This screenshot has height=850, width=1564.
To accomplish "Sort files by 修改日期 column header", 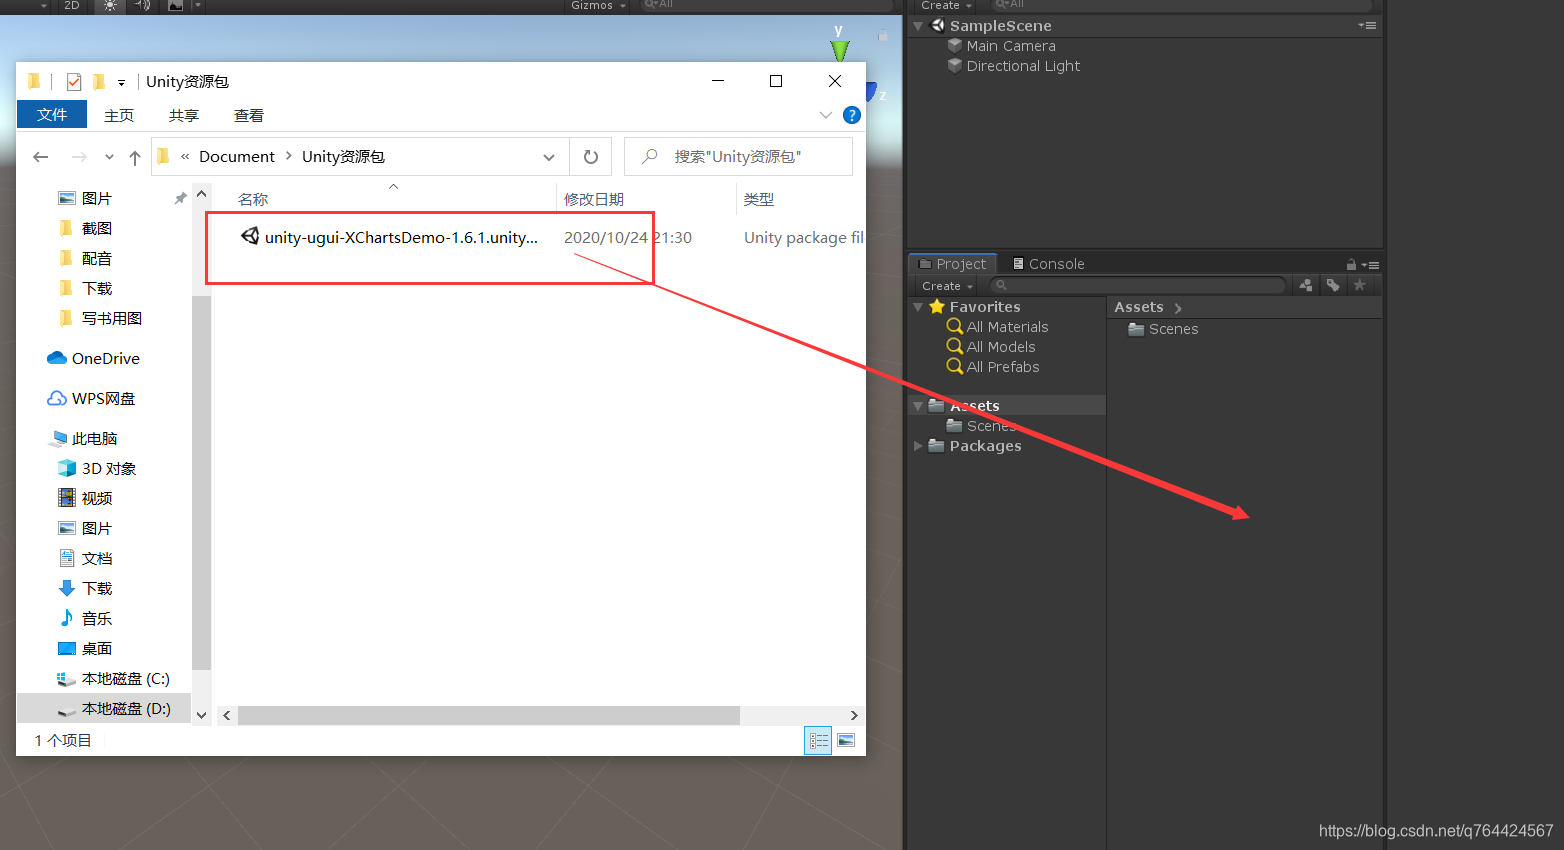I will click(x=594, y=200).
